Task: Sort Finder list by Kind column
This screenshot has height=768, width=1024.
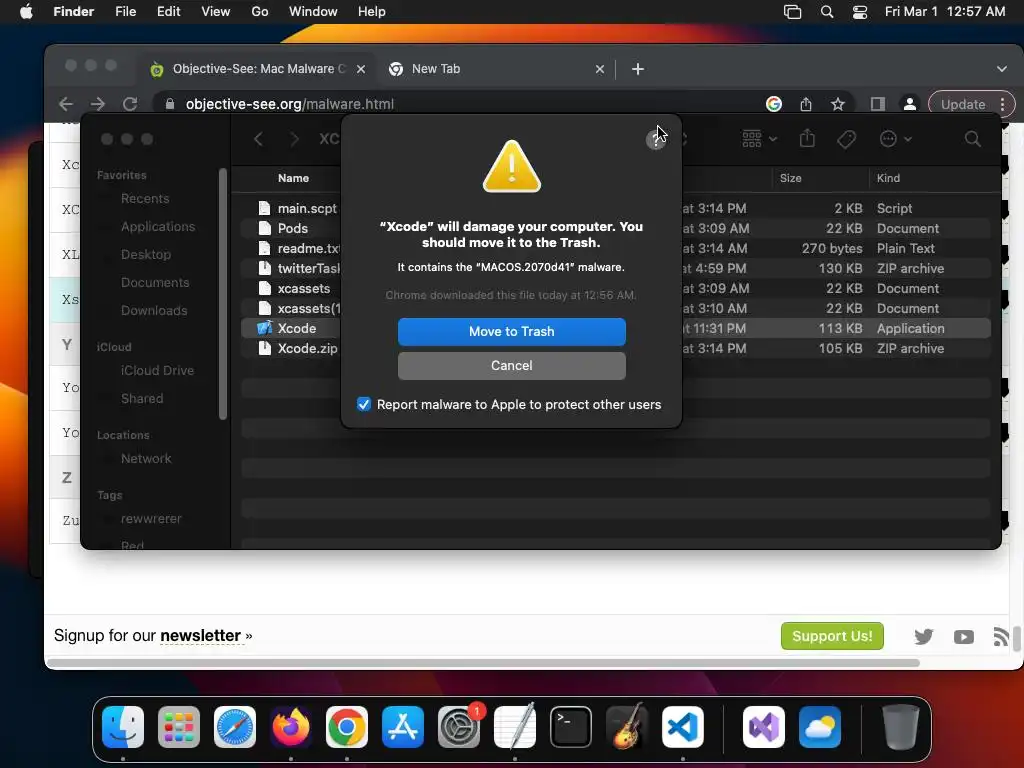Action: pos(888,178)
